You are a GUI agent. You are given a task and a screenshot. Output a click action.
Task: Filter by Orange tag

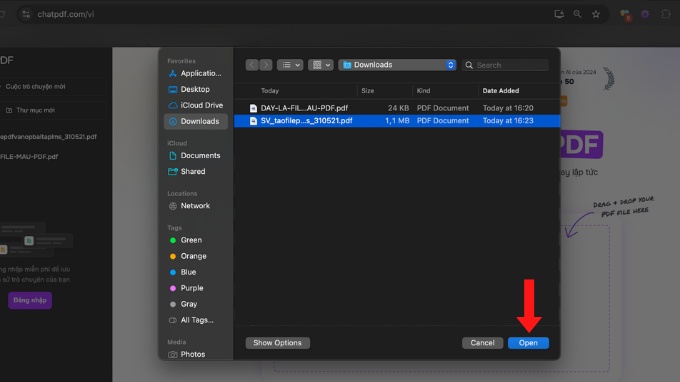(x=196, y=256)
